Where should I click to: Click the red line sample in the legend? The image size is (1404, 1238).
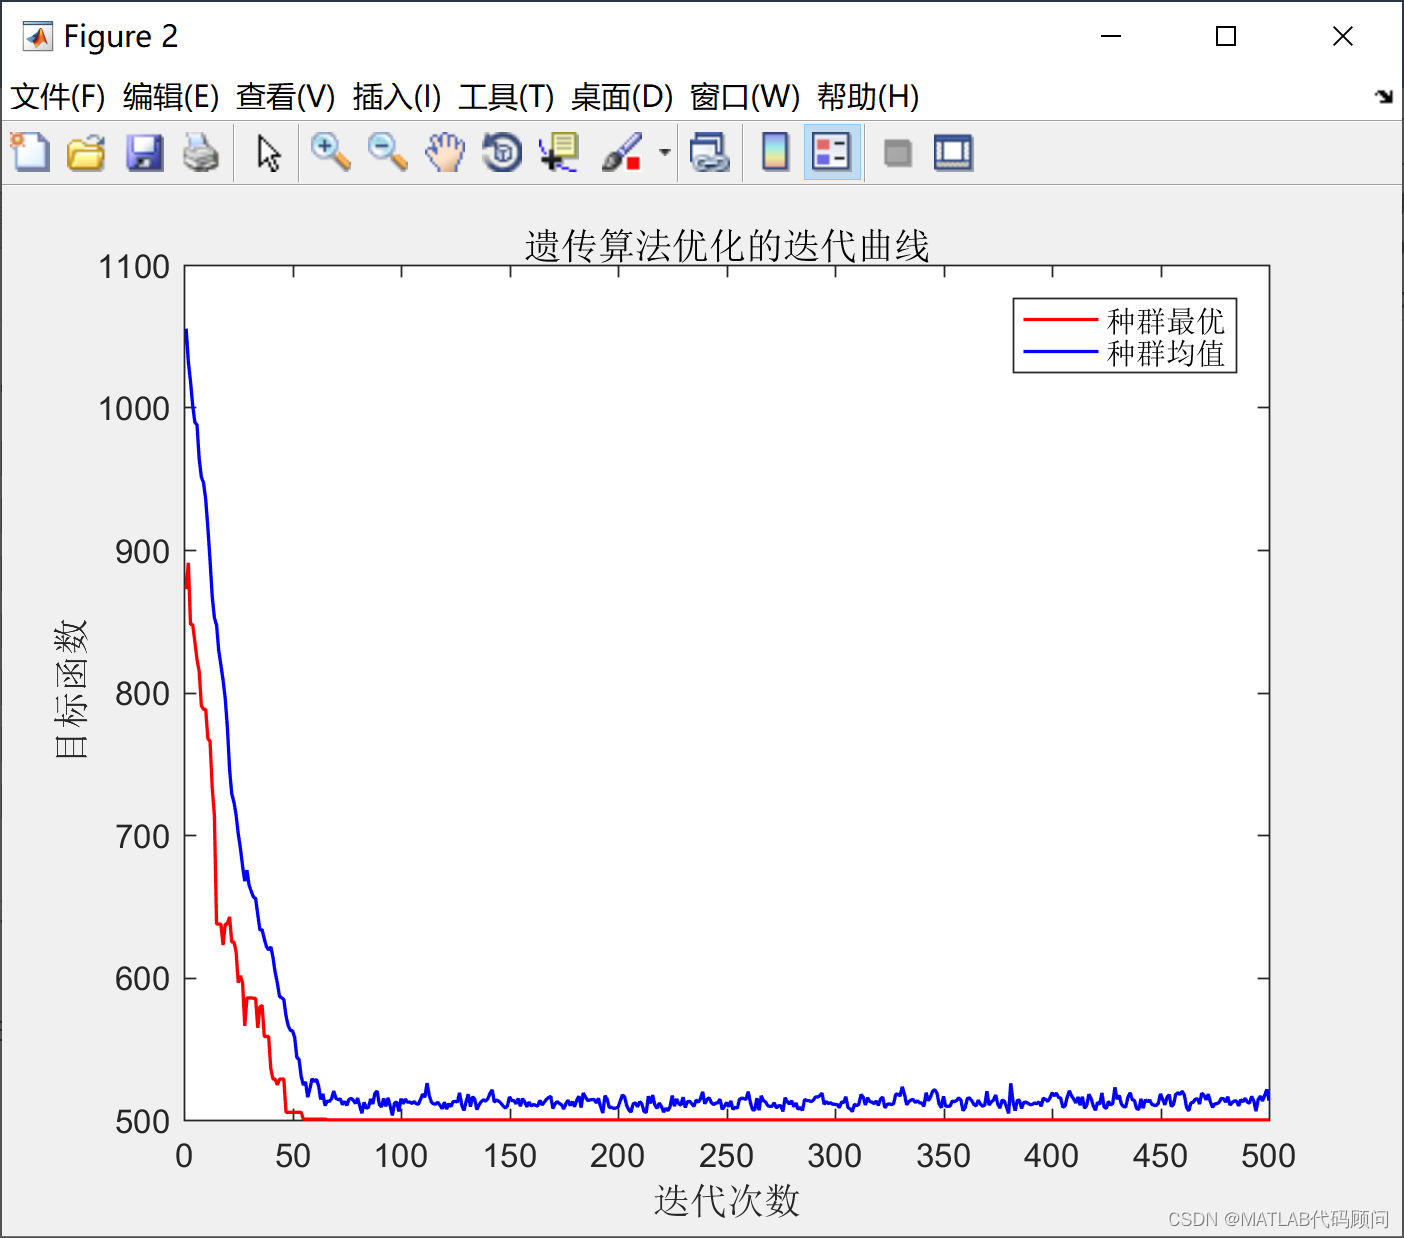point(1061,320)
